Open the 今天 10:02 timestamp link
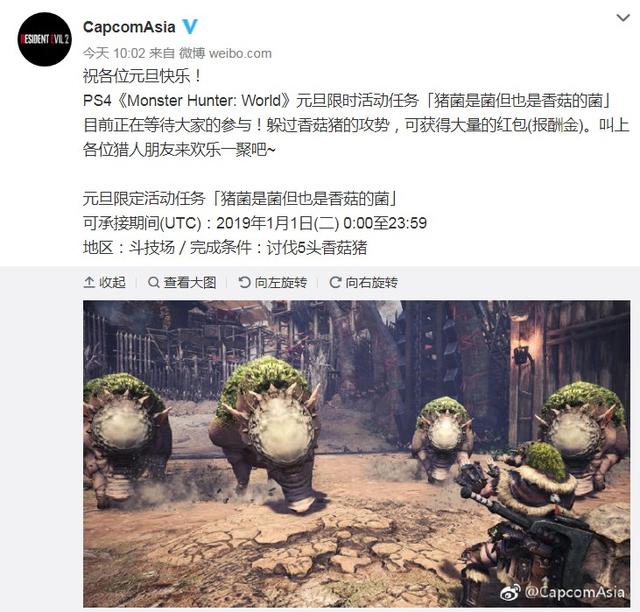 (x=114, y=53)
